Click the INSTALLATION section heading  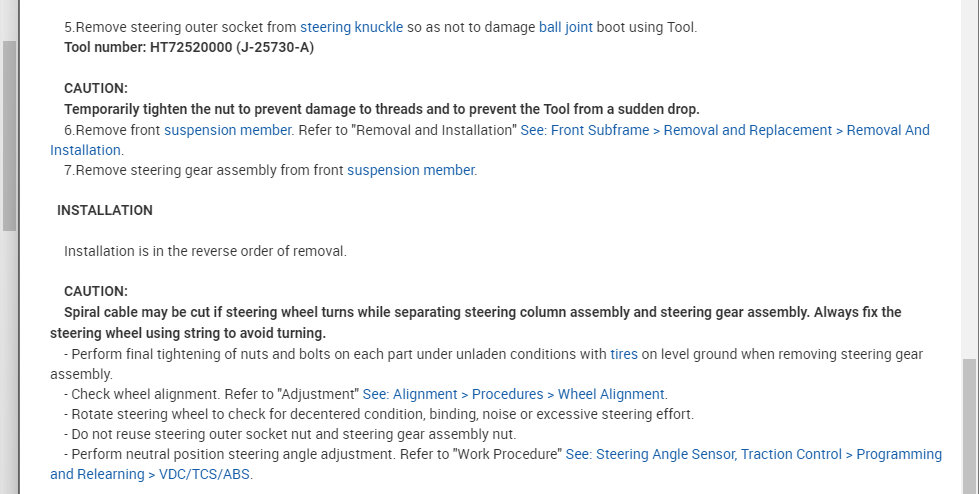click(x=105, y=210)
